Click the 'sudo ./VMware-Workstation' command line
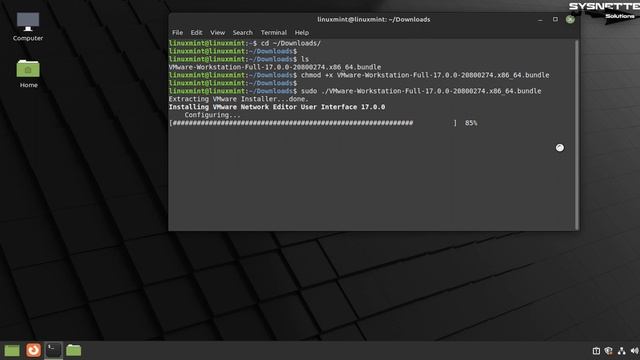Screen dimensions: 640x360 pyautogui.click(x=355, y=91)
